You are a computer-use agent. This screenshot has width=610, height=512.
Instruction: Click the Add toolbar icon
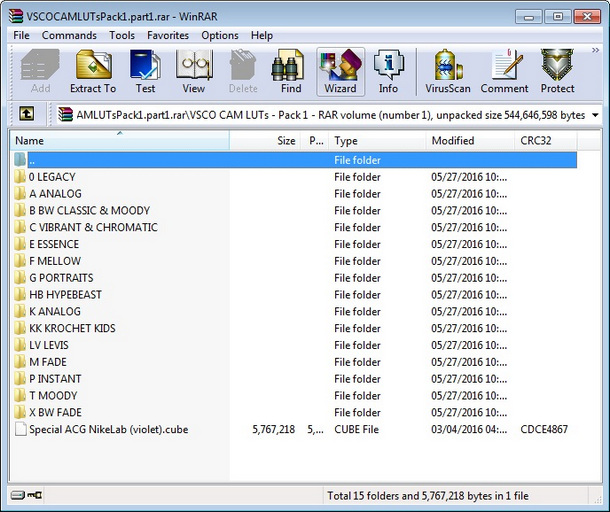coord(40,72)
